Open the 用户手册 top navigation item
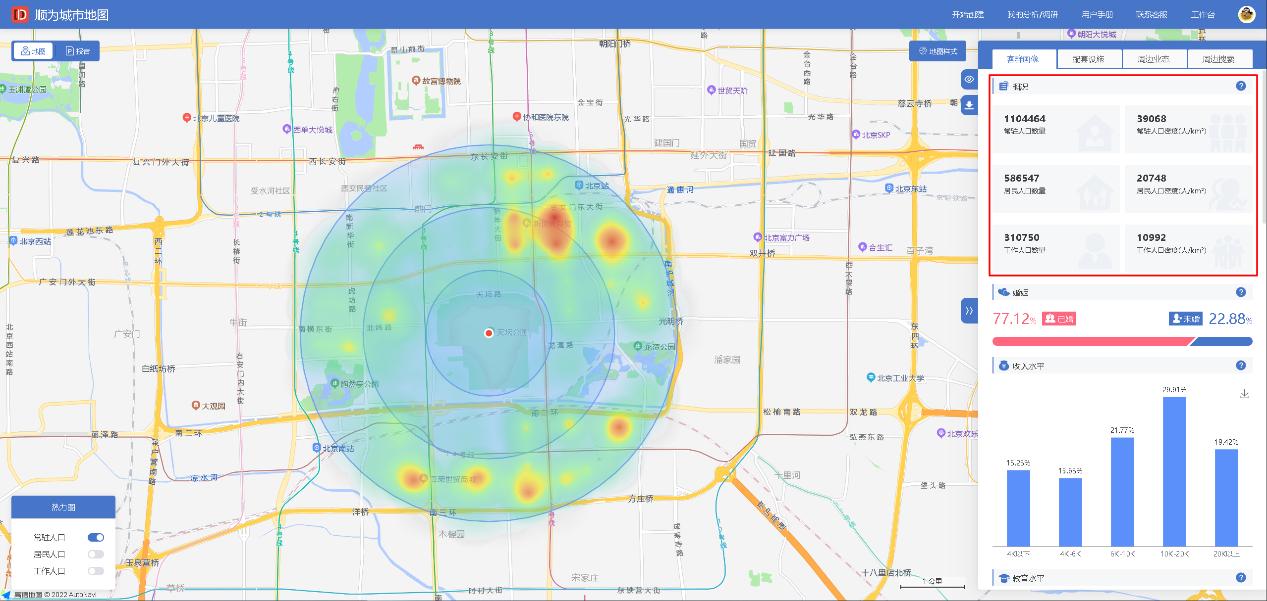Viewport: 1267px width, 601px height. click(1096, 15)
